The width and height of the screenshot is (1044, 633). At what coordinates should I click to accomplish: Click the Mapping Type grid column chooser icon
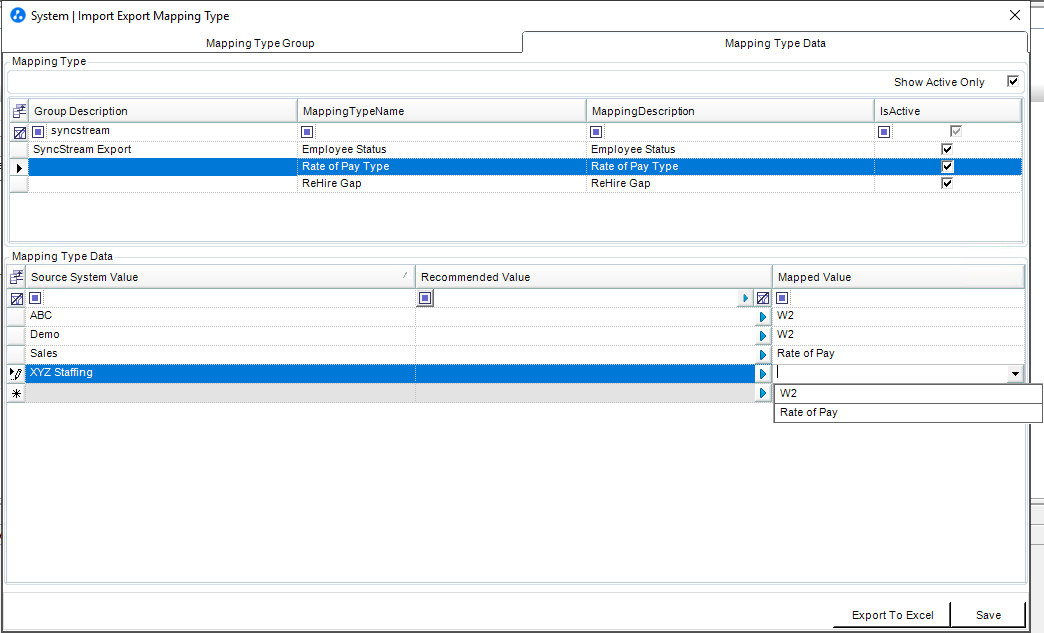point(19,111)
